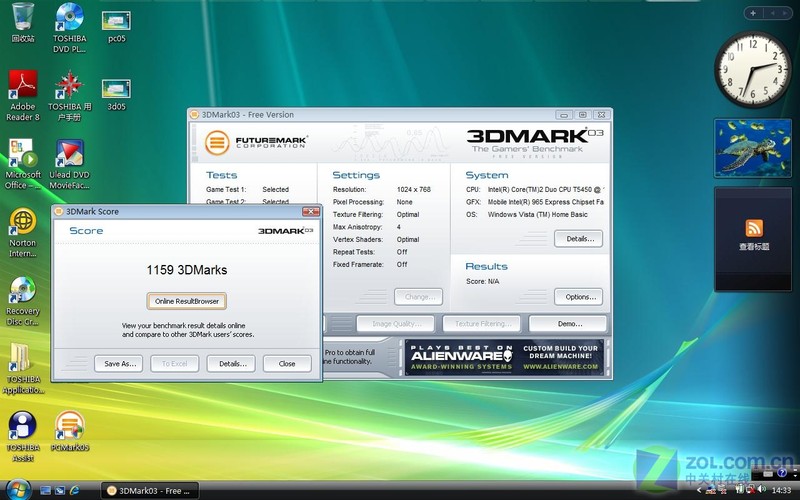800x500 pixels.
Task: Click the Demo button
Action: (x=568, y=324)
